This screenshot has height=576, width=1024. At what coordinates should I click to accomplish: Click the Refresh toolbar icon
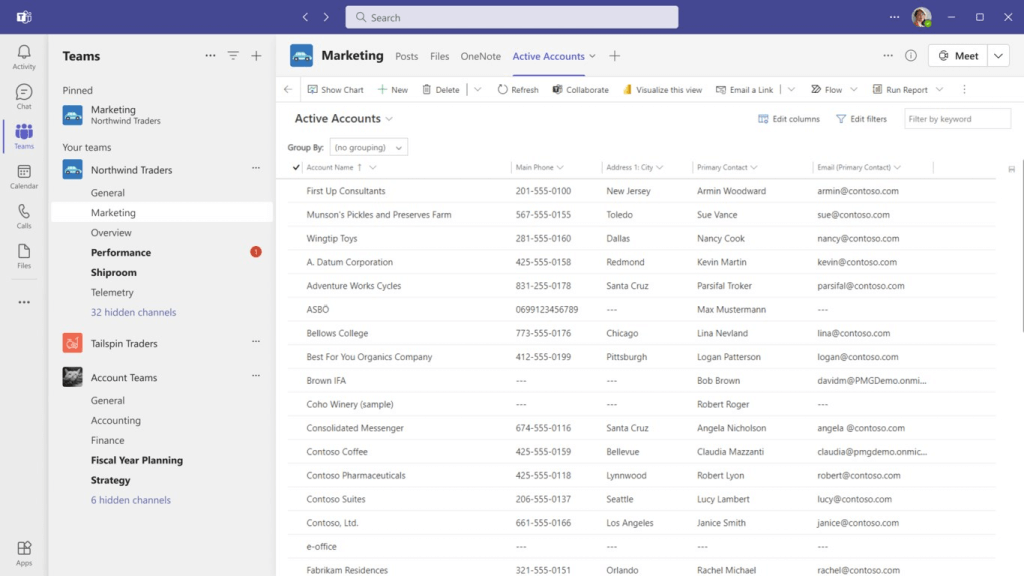[x=503, y=90]
